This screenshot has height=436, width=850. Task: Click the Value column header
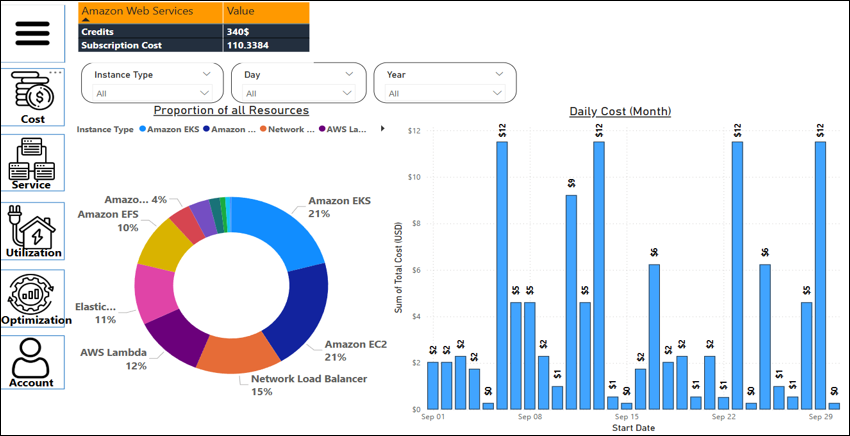tap(266, 12)
